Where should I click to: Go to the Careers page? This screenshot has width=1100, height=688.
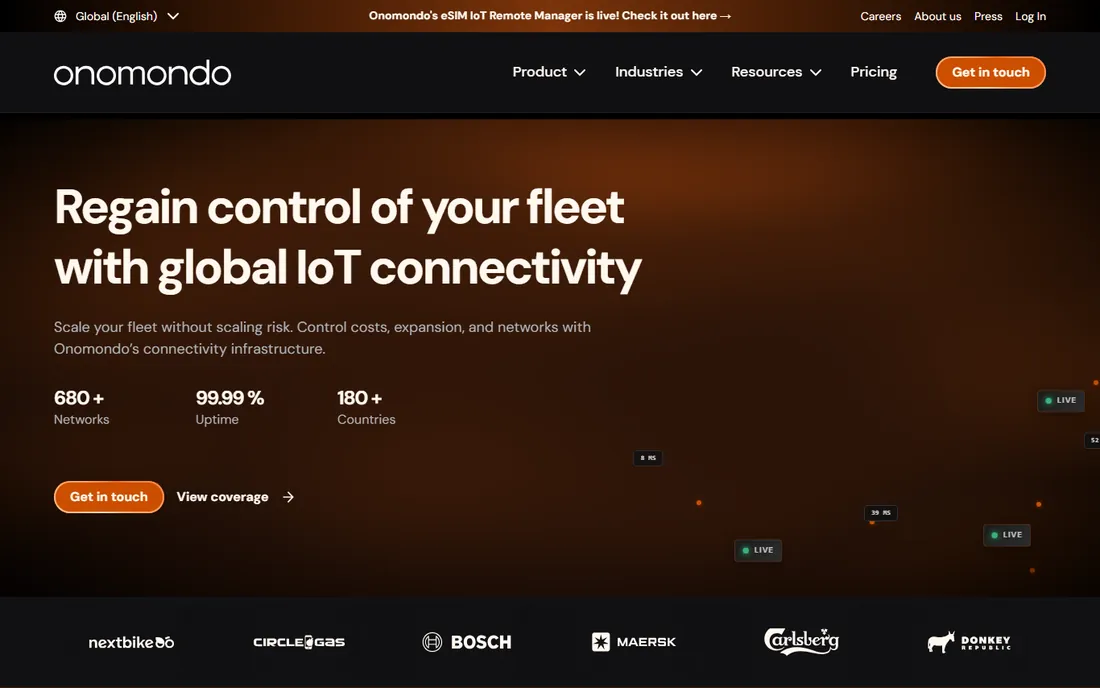pos(880,16)
